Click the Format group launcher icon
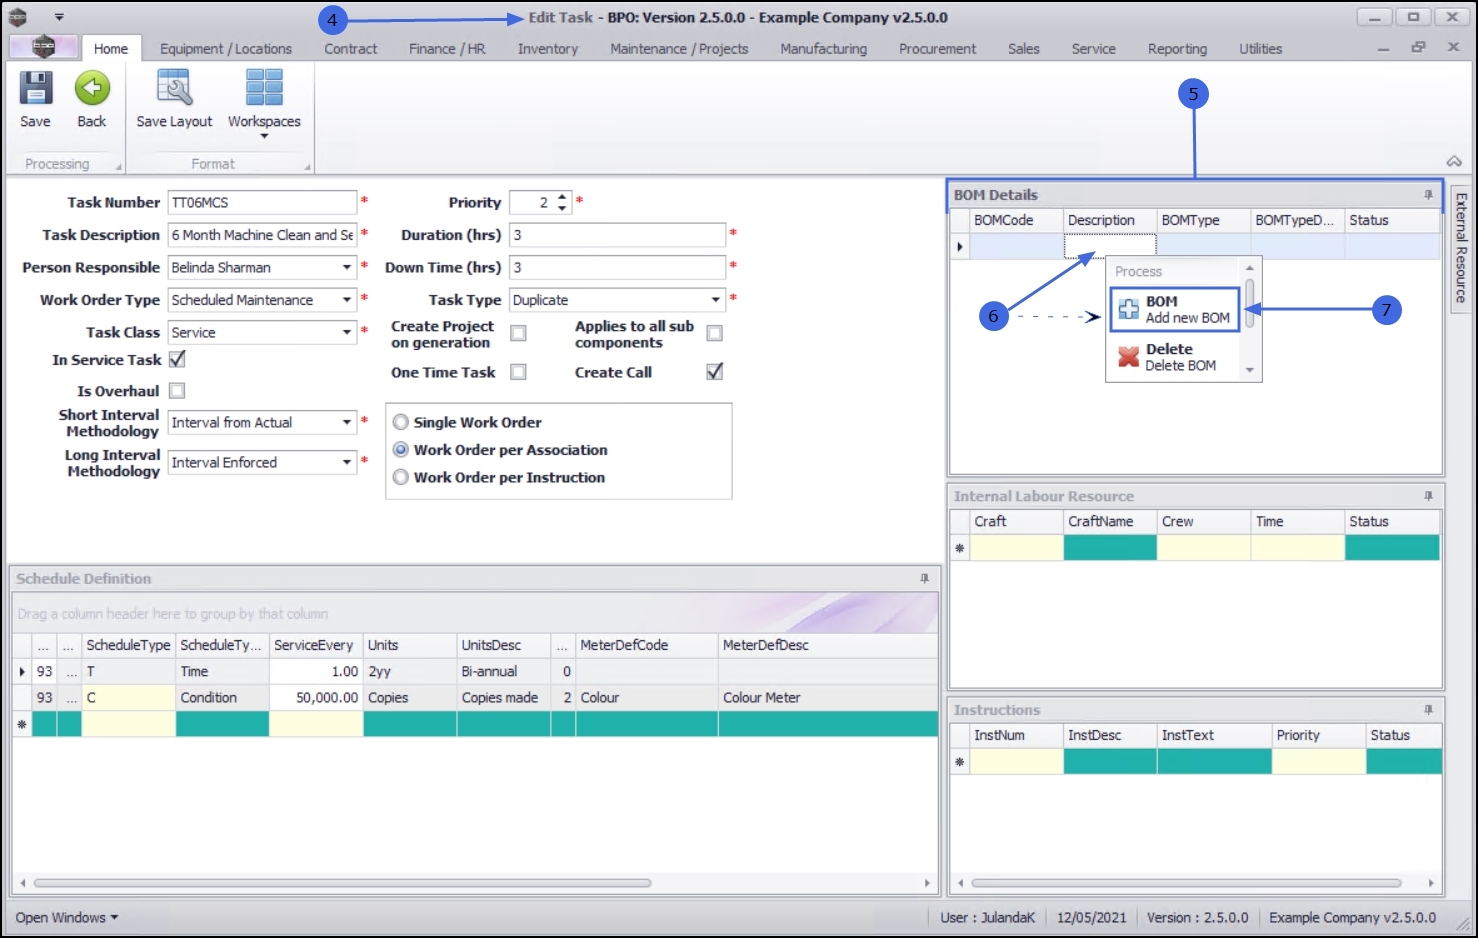 (x=307, y=167)
